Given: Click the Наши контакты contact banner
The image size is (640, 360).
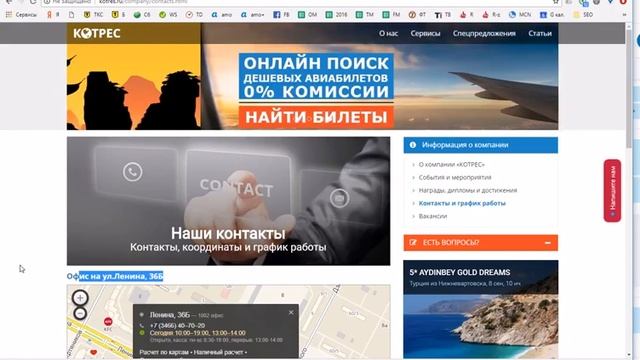Looking at the screenshot, I should pyautogui.click(x=228, y=201).
